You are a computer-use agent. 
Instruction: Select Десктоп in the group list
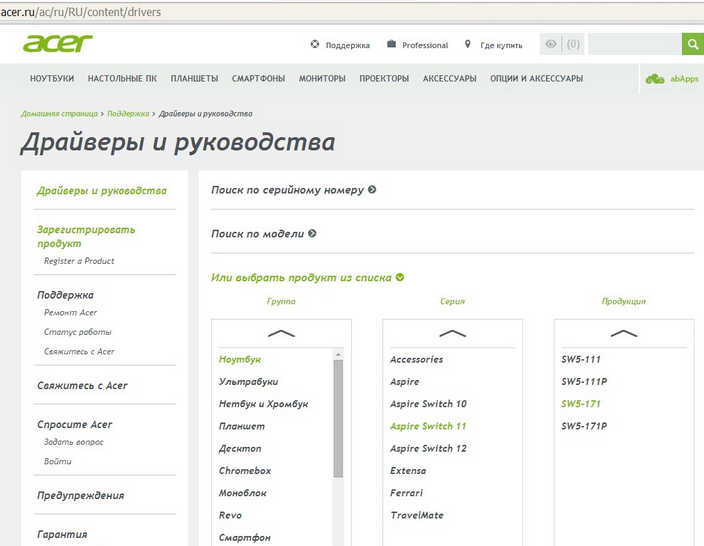tap(240, 449)
